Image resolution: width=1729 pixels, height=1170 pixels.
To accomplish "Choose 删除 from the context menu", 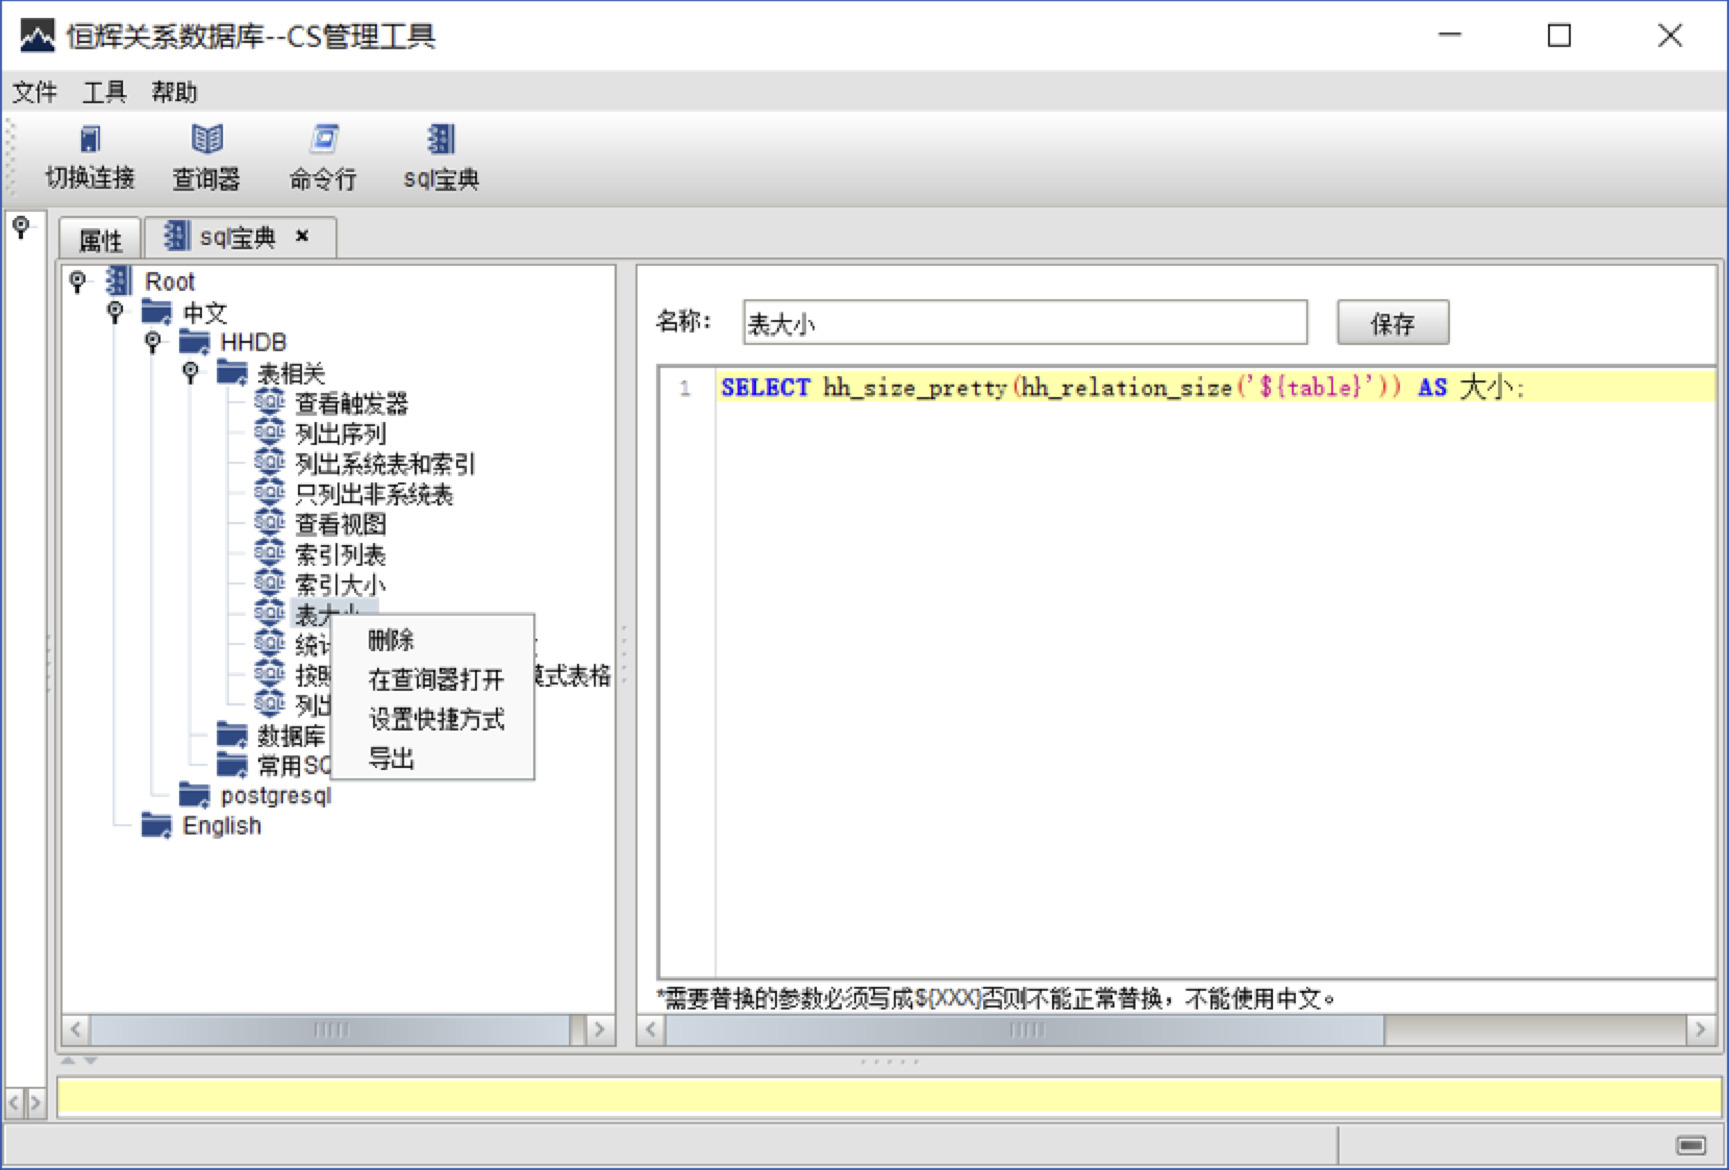I will click(391, 640).
